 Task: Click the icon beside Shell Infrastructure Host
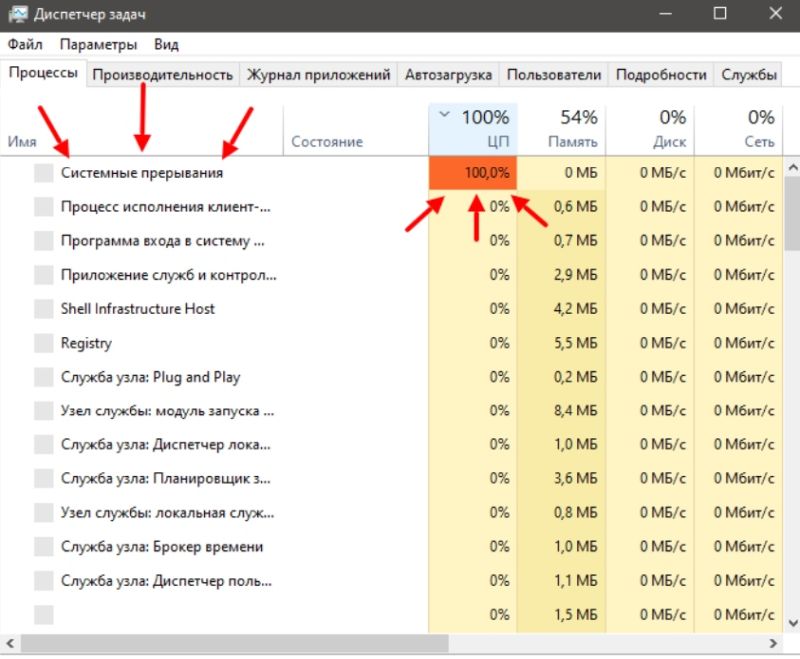coord(44,309)
